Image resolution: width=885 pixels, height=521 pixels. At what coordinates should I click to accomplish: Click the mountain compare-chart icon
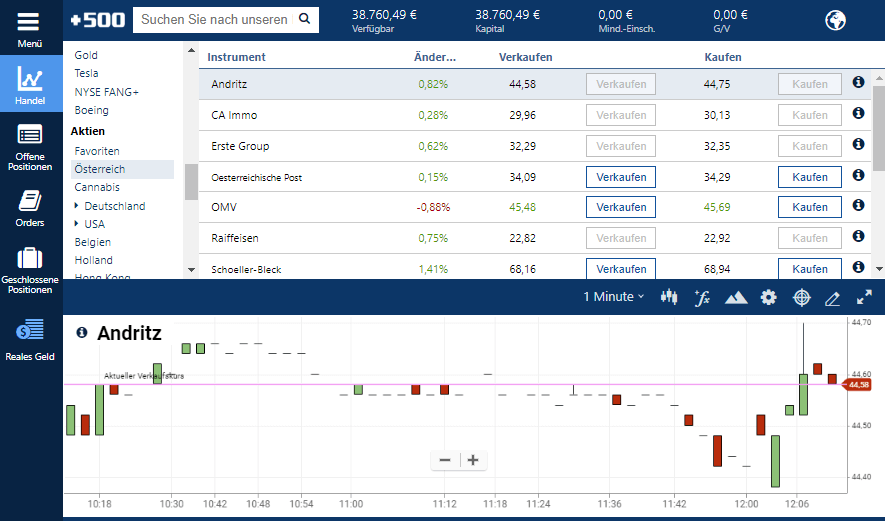click(x=736, y=297)
